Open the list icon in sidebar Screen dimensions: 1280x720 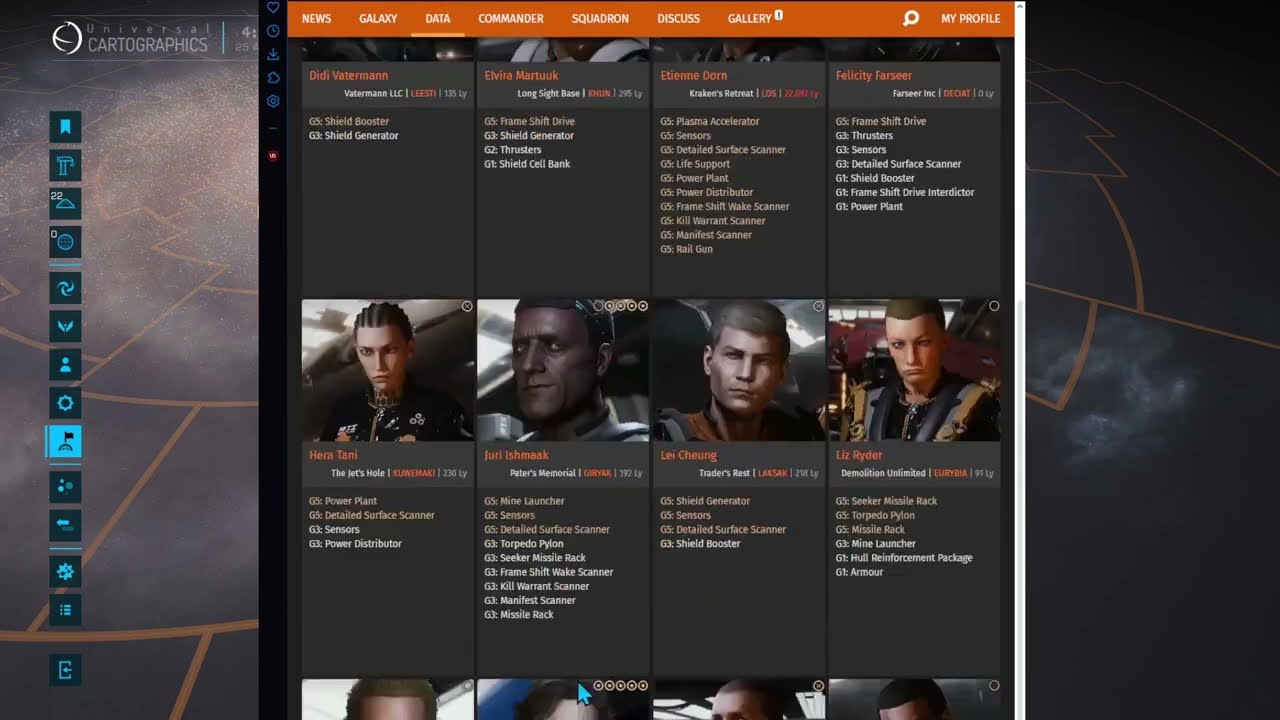coord(65,610)
